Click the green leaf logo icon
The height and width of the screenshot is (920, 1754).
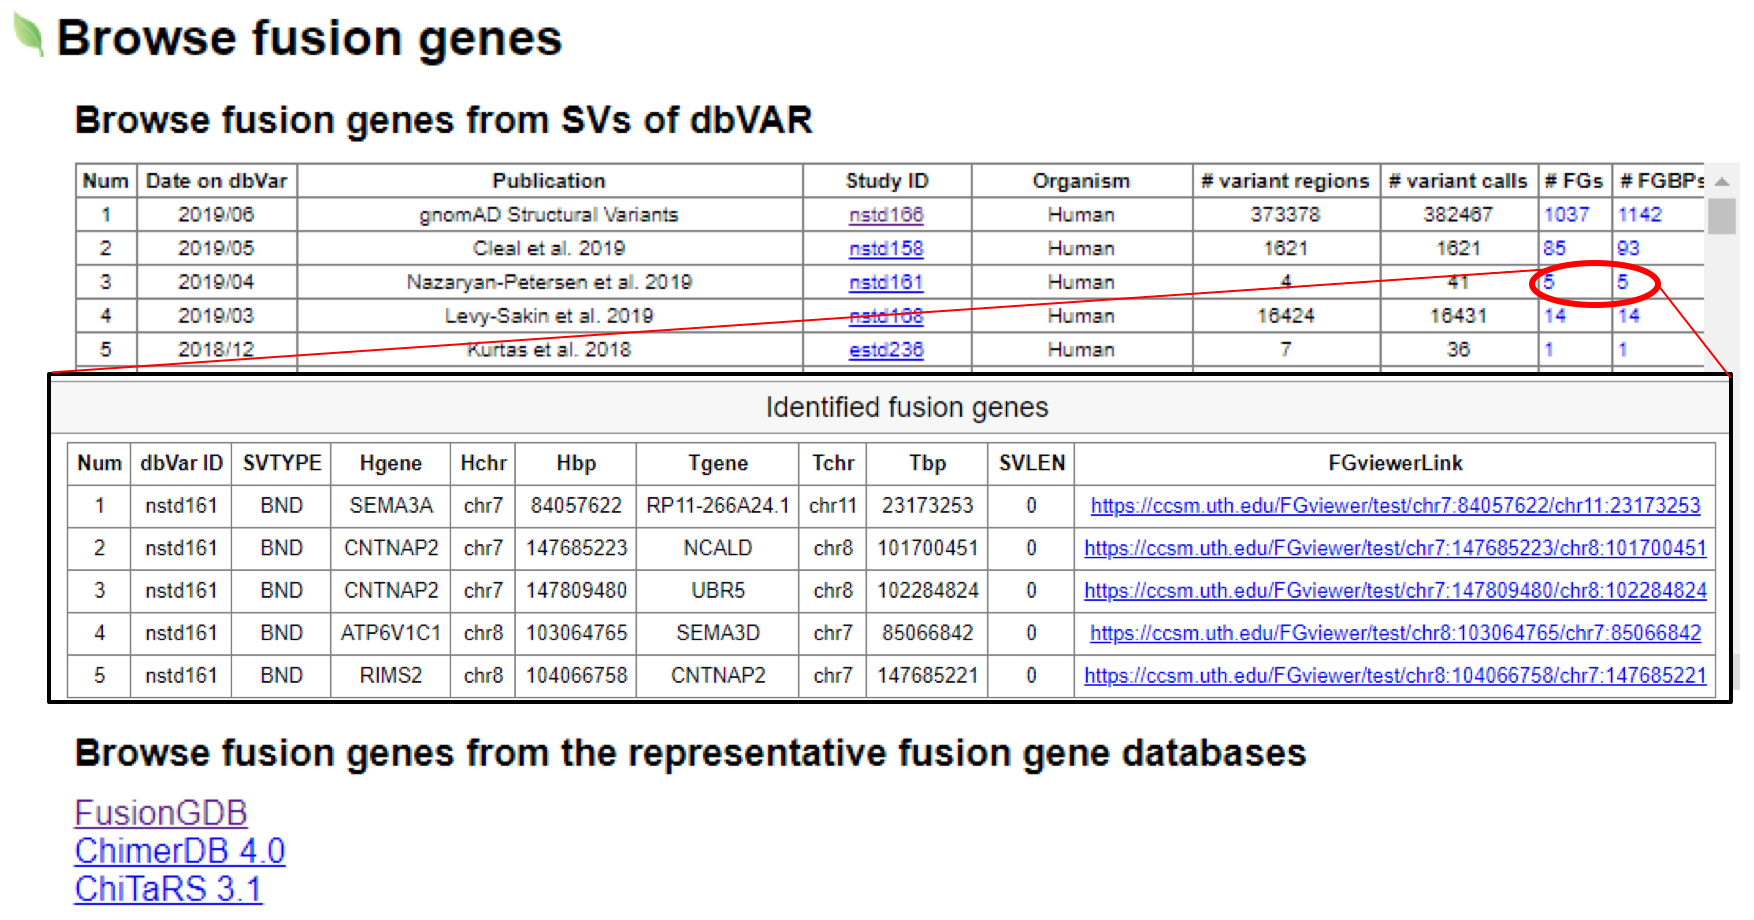click(28, 36)
